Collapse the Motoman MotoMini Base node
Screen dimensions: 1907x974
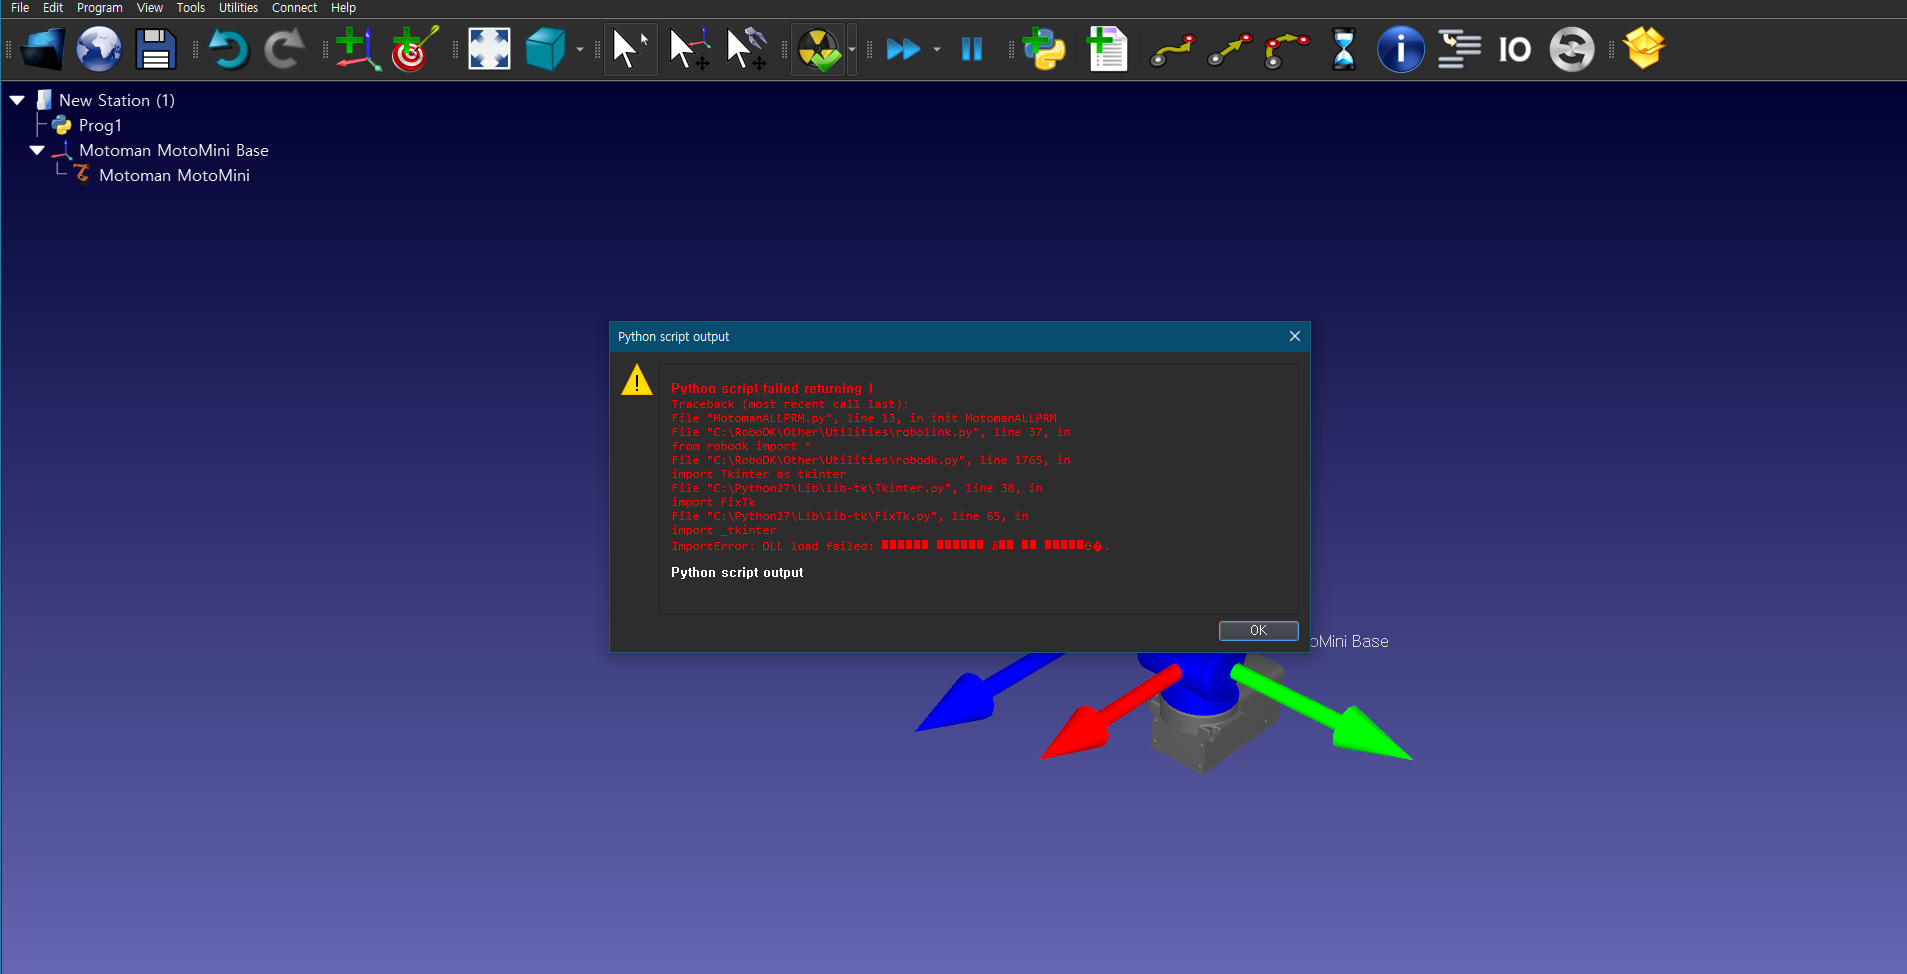click(x=37, y=150)
